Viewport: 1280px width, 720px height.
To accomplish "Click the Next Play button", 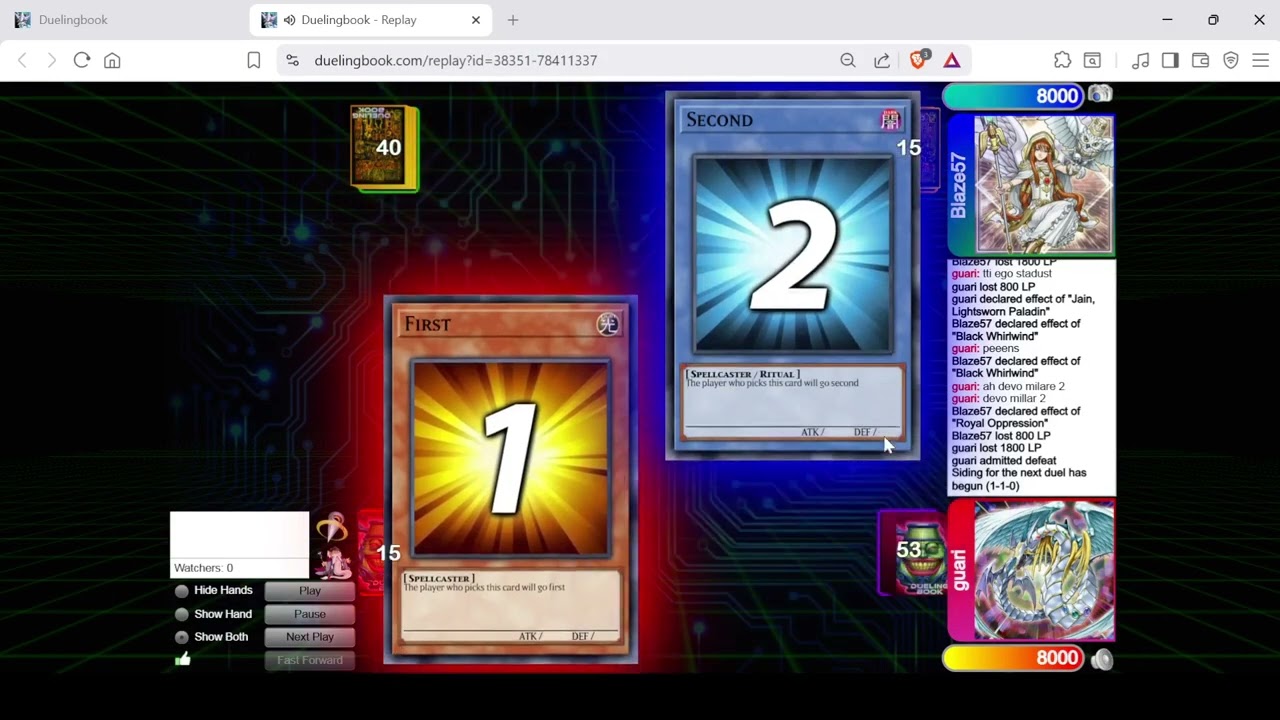I will (x=310, y=637).
